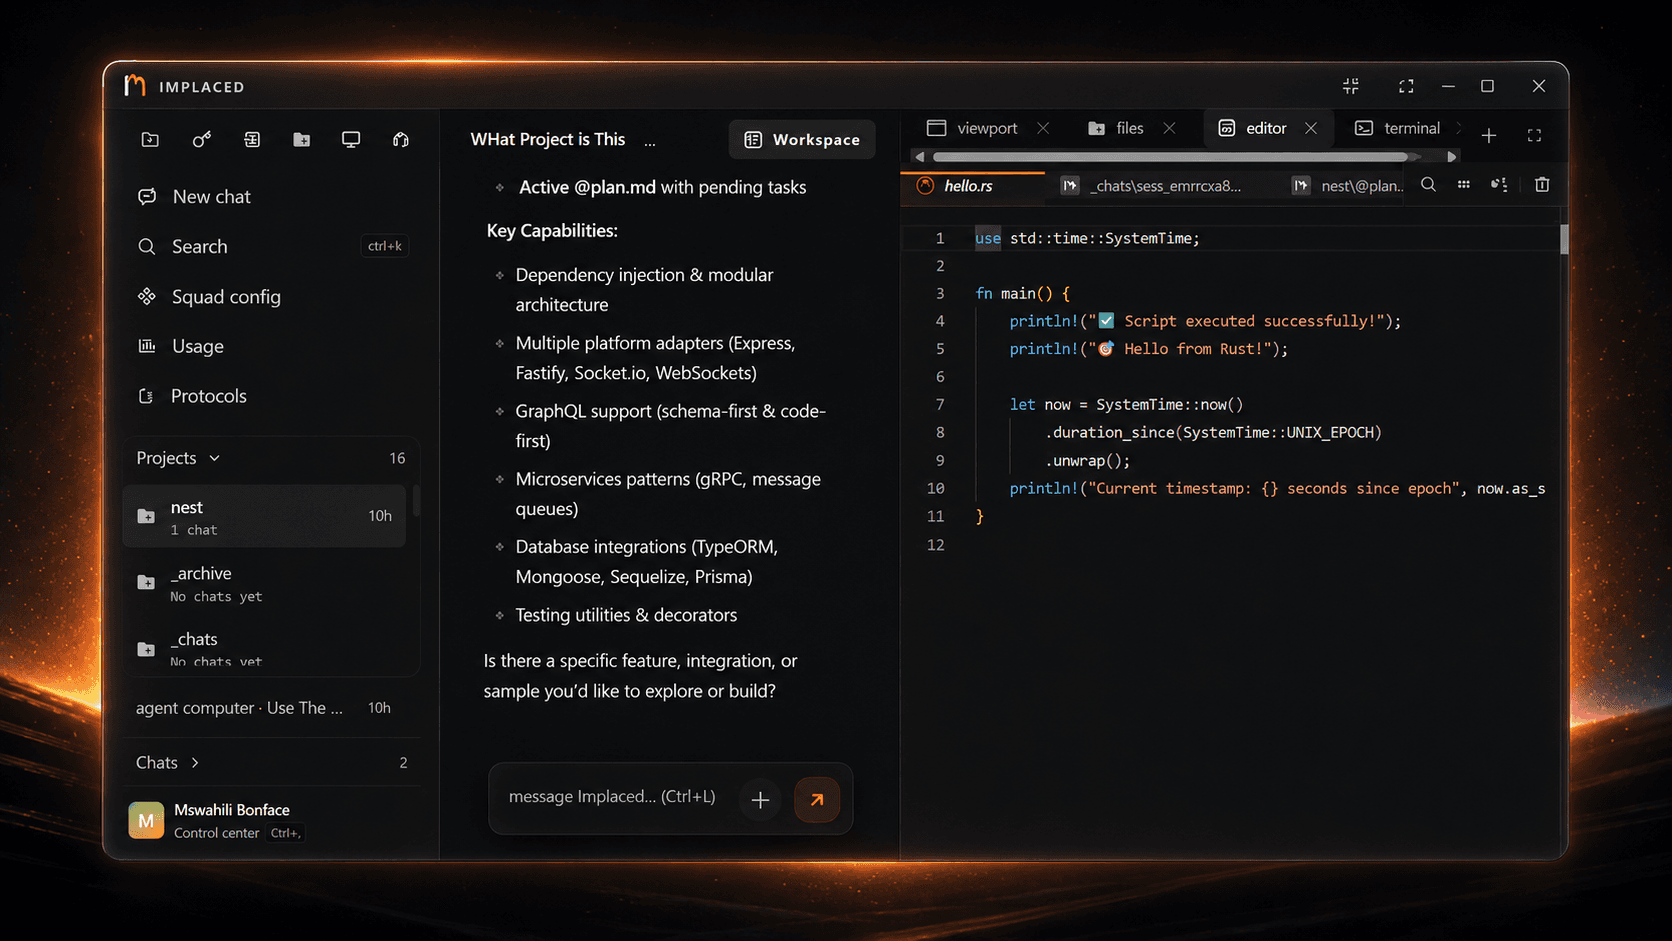Send message with the orange arrow button

tap(817, 800)
